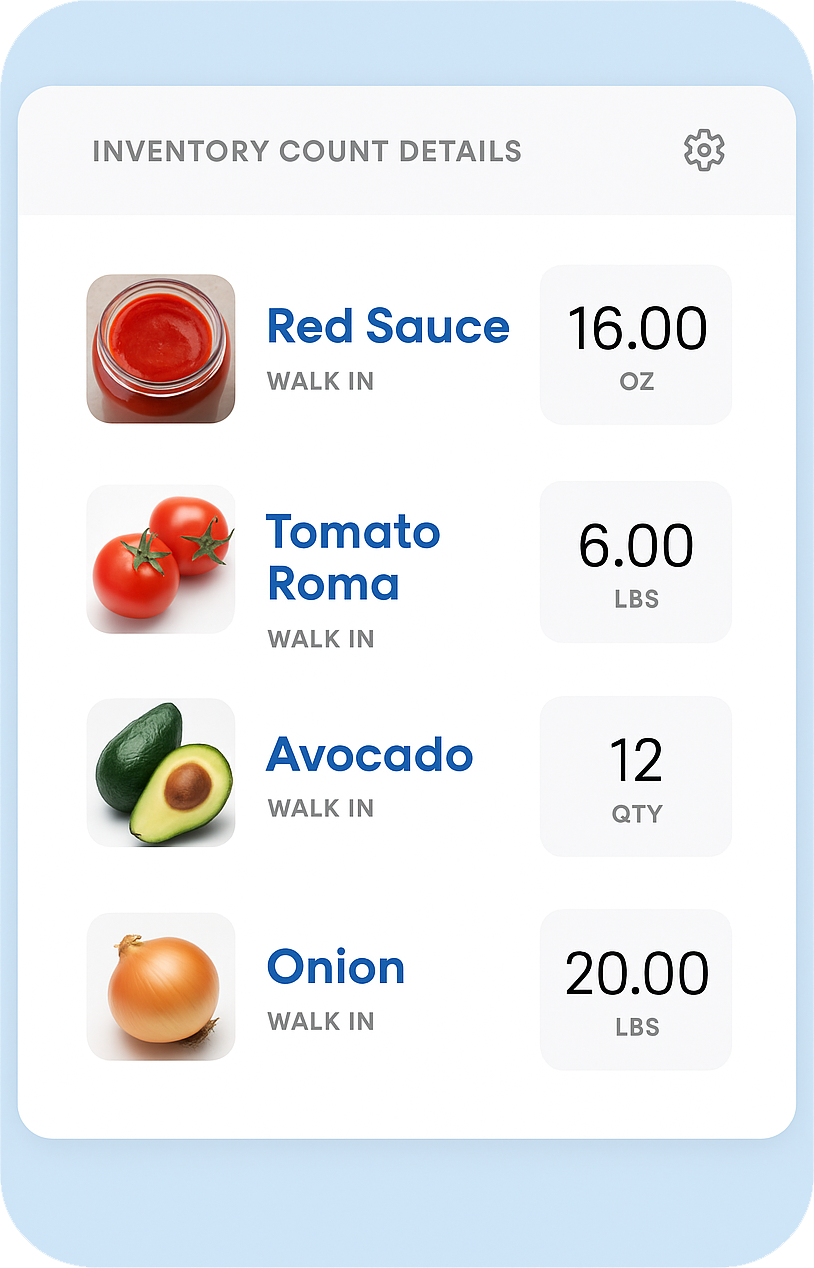Open the Onion item name
Viewport: 814px width, 1268px height.
coord(336,967)
